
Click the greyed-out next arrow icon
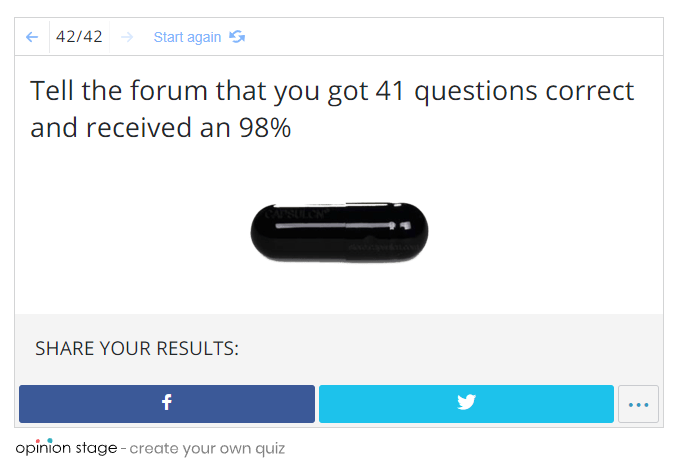pos(127,37)
